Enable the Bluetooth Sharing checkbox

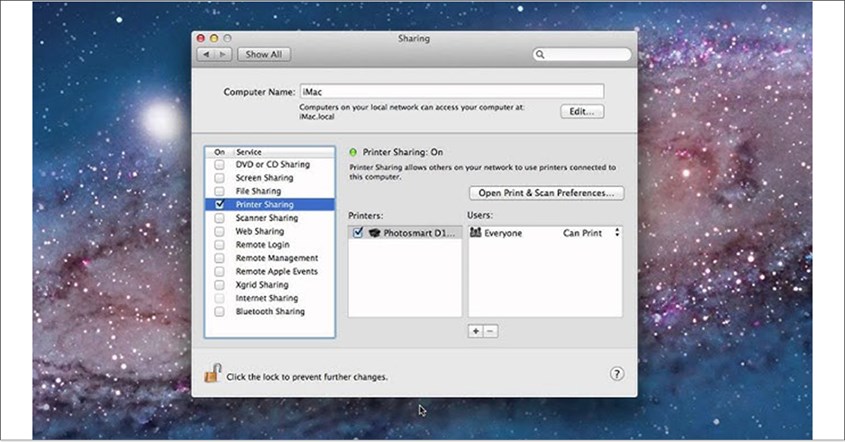(x=219, y=312)
